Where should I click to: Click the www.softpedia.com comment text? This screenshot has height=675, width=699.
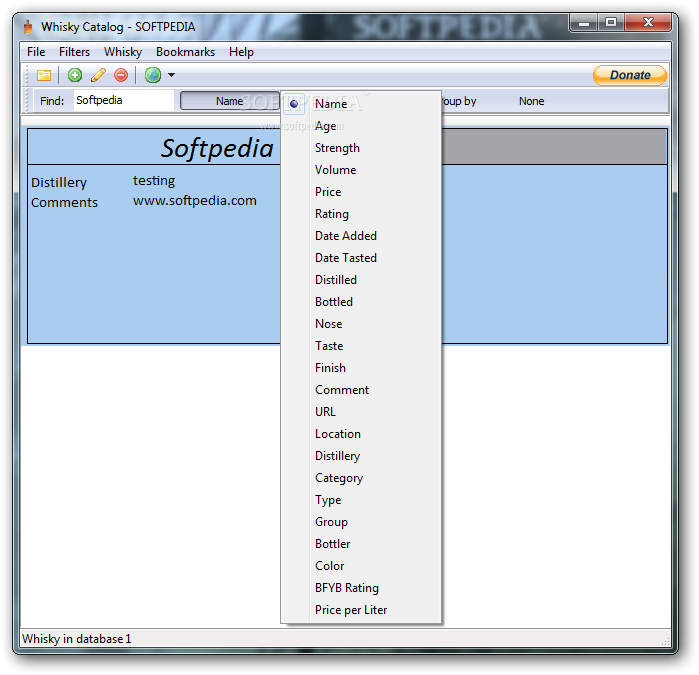tap(195, 201)
